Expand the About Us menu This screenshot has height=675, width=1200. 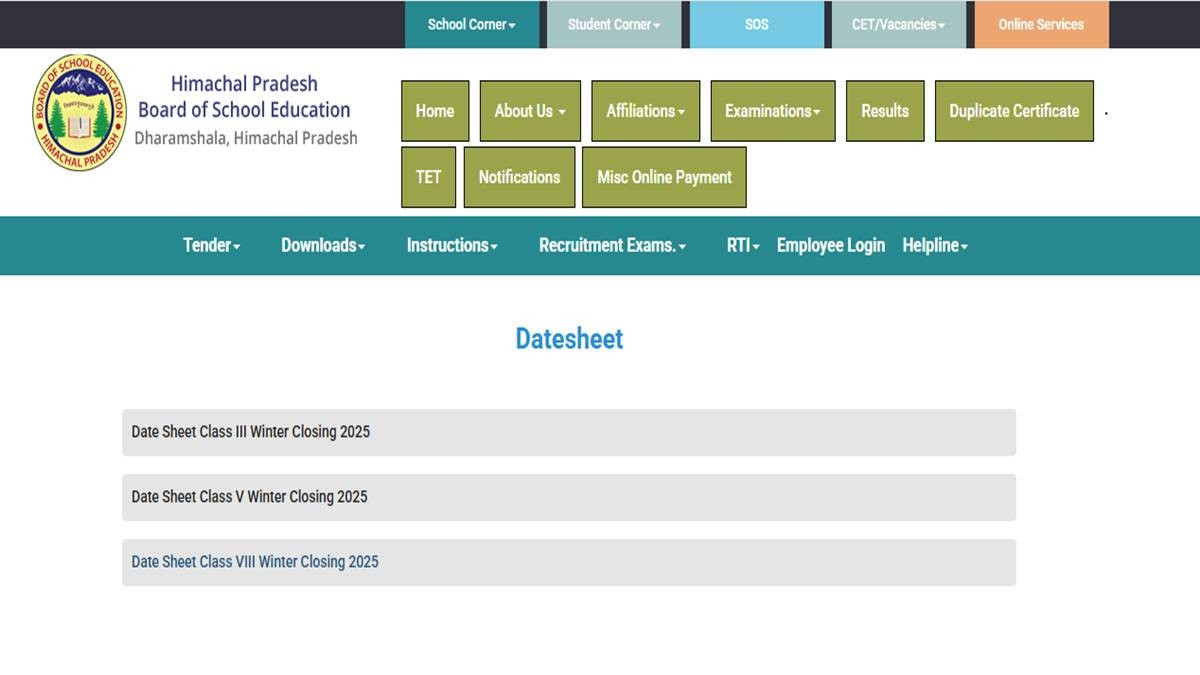click(530, 111)
